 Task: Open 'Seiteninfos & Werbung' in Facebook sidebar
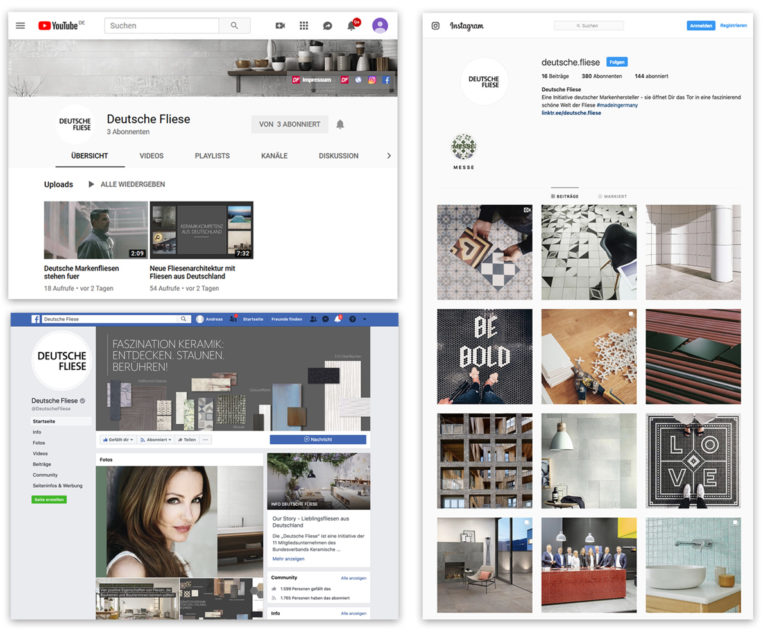[x=57, y=486]
